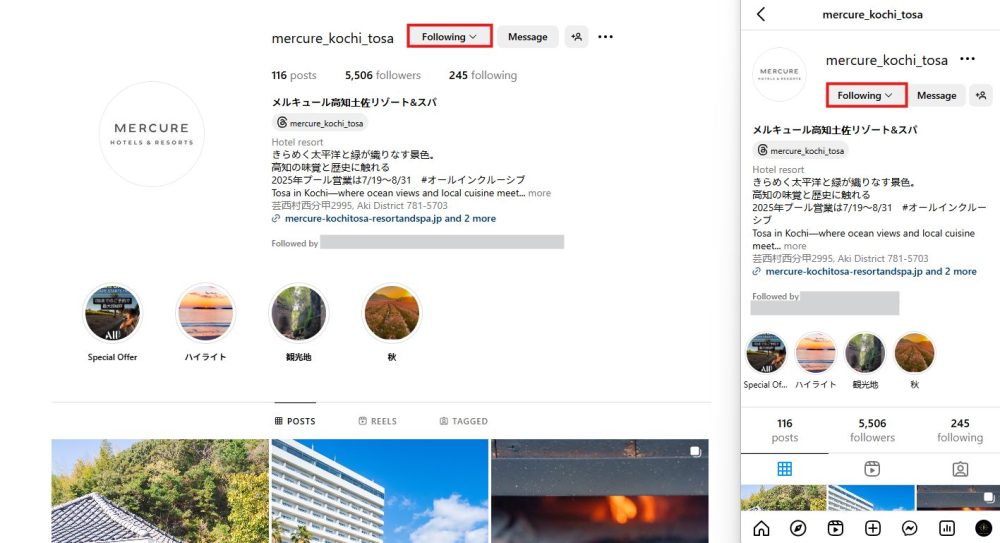Open the white hotel building post in desktop grid

point(379,491)
